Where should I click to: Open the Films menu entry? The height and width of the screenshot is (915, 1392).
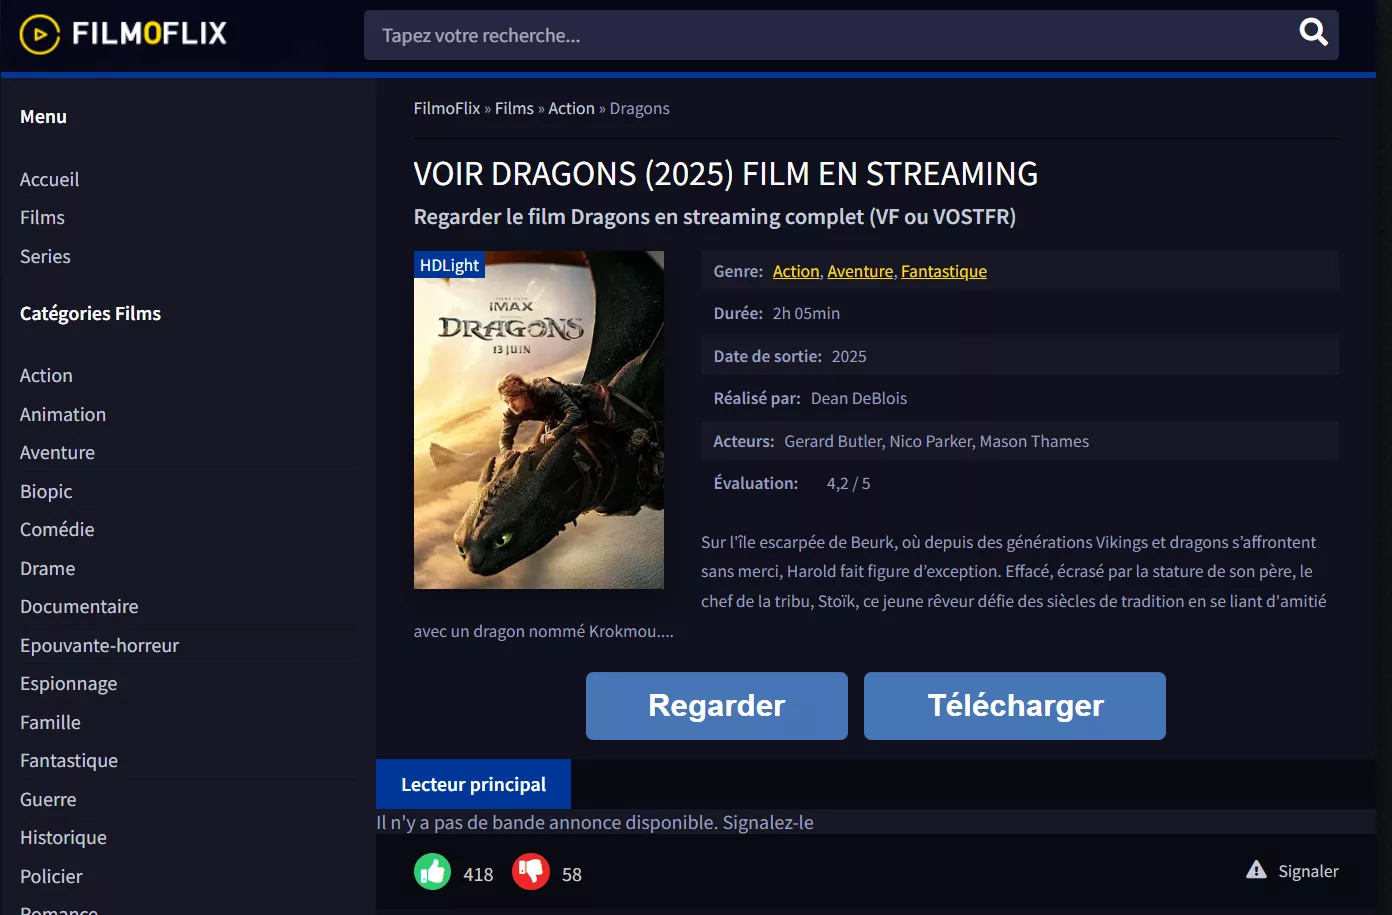tap(42, 217)
